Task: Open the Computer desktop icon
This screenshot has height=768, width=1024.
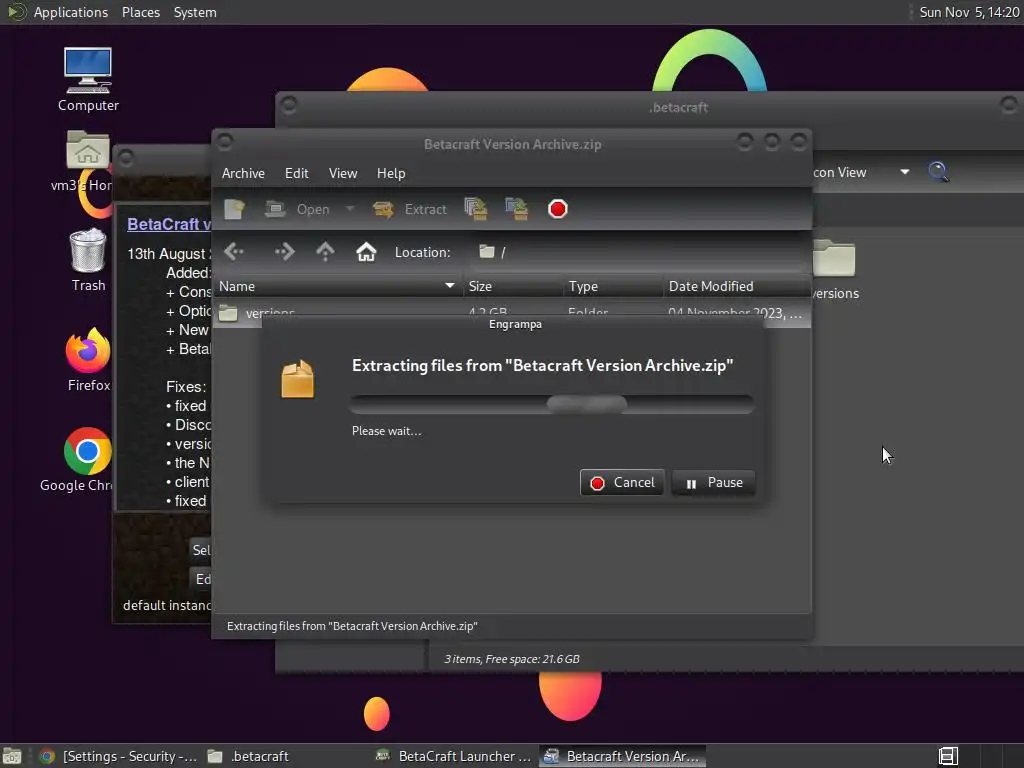Action: coord(88,80)
